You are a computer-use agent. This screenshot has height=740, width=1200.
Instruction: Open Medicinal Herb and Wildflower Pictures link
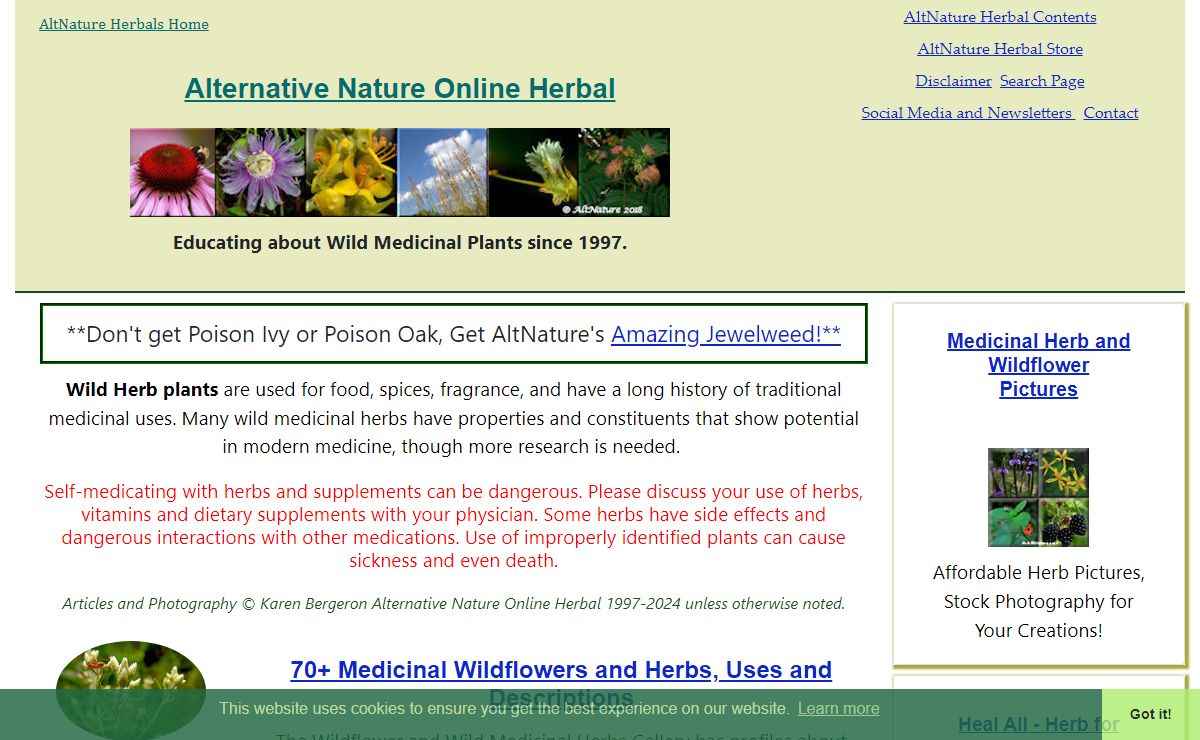[1039, 365]
